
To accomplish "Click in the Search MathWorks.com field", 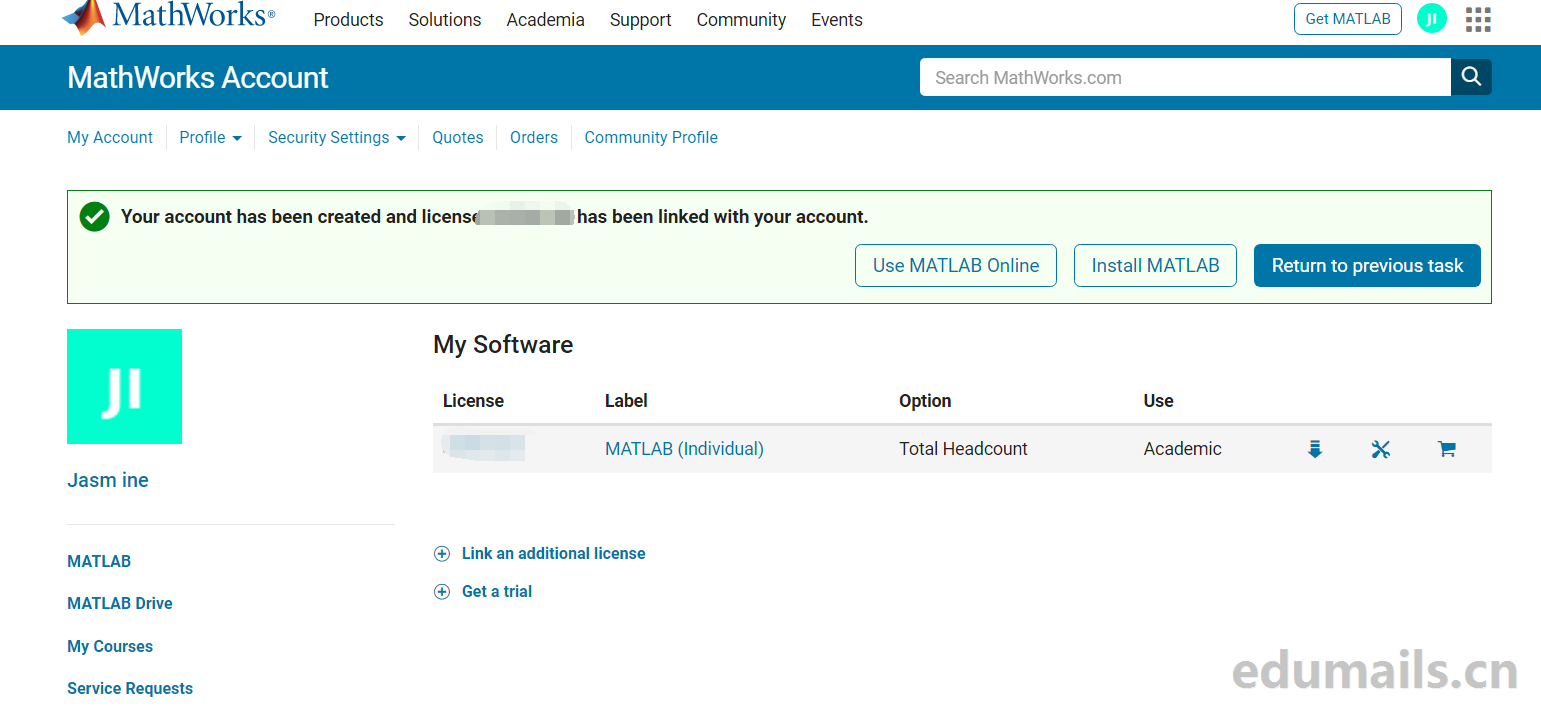I will tap(1185, 77).
